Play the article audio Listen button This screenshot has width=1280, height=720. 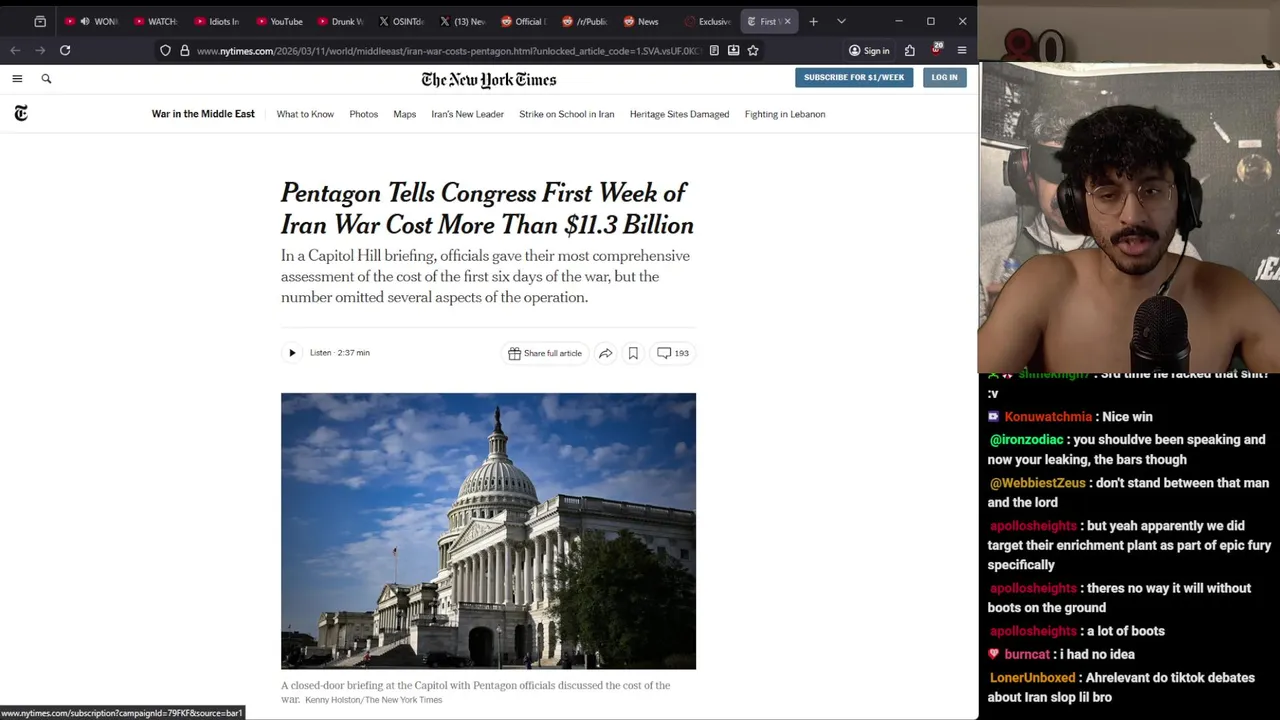tap(292, 353)
